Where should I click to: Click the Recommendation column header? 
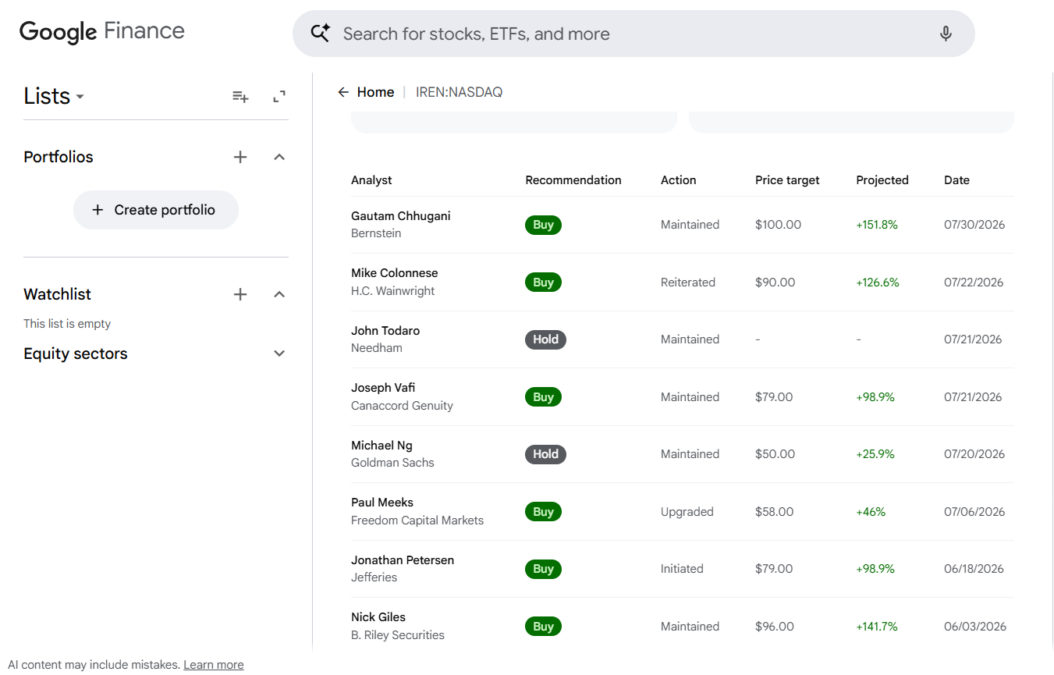[573, 180]
